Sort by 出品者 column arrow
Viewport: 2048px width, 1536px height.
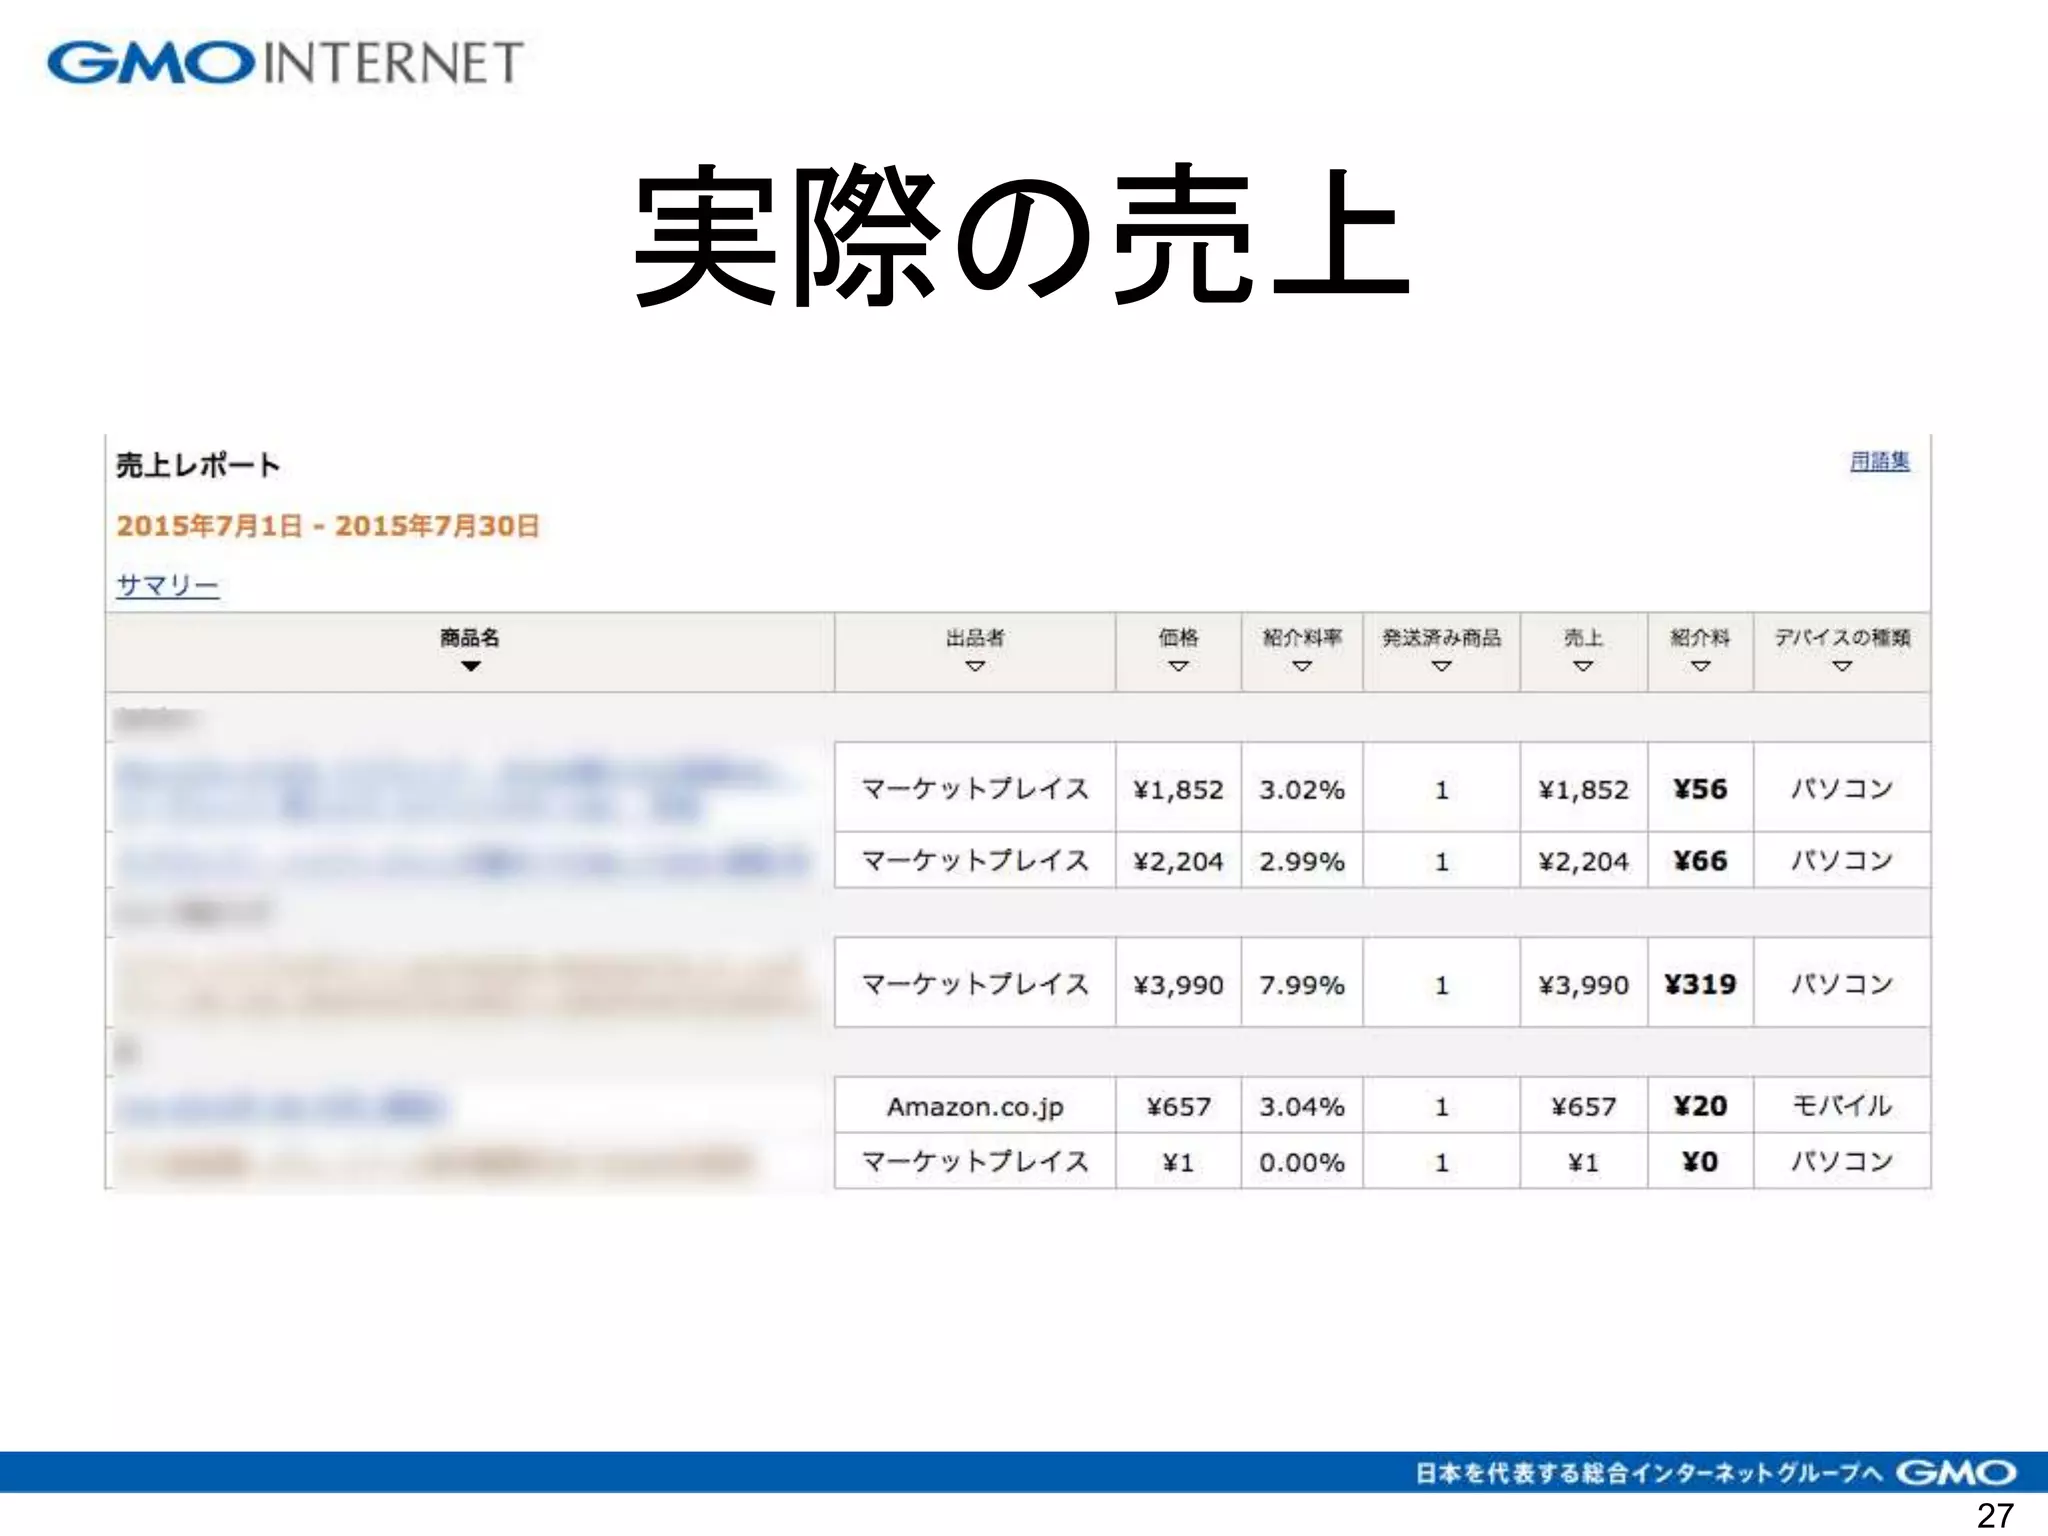point(975,666)
